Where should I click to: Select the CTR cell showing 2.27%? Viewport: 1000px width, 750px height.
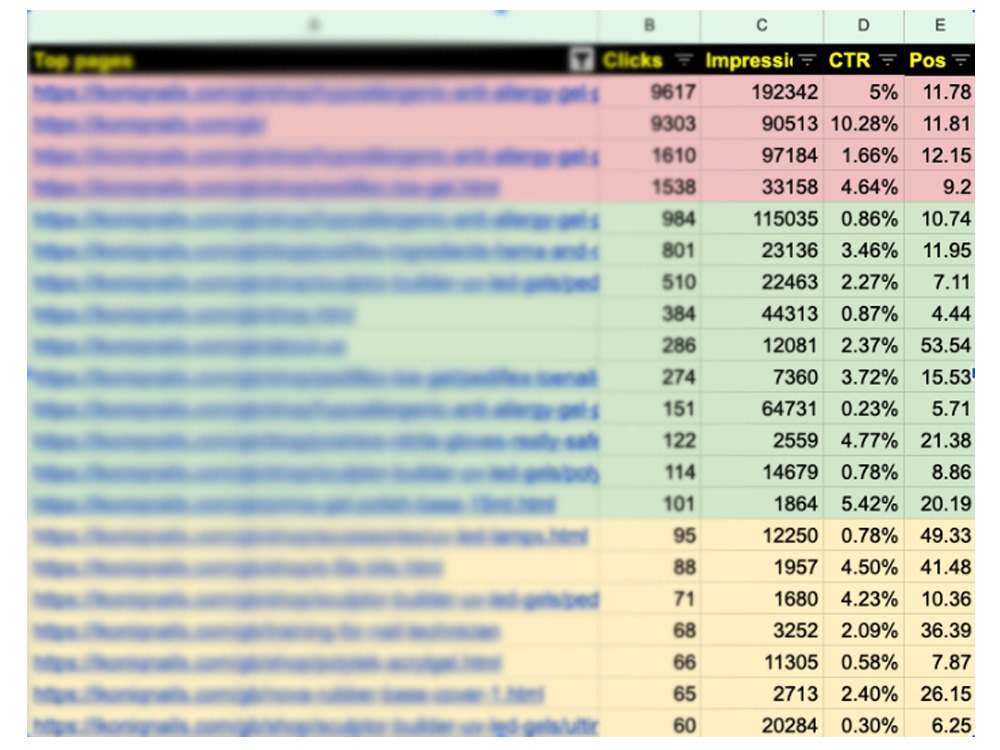[864, 283]
